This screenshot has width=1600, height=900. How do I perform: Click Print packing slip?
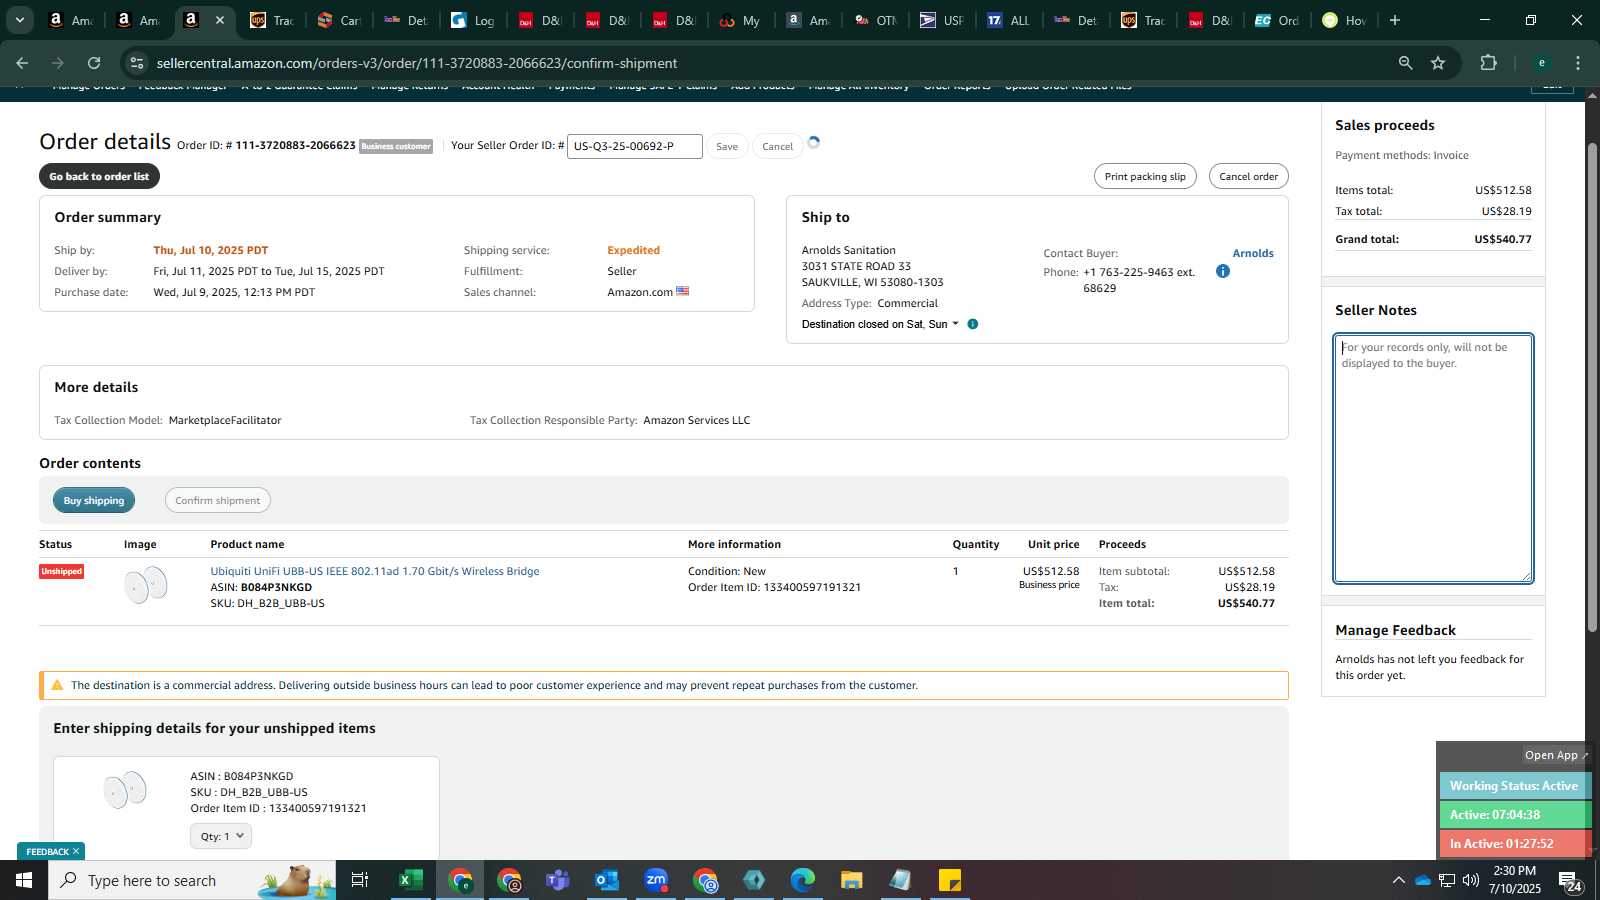point(1145,176)
